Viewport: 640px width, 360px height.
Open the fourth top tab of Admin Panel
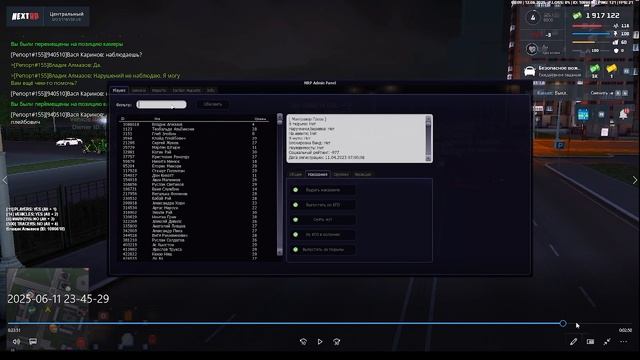(x=187, y=90)
